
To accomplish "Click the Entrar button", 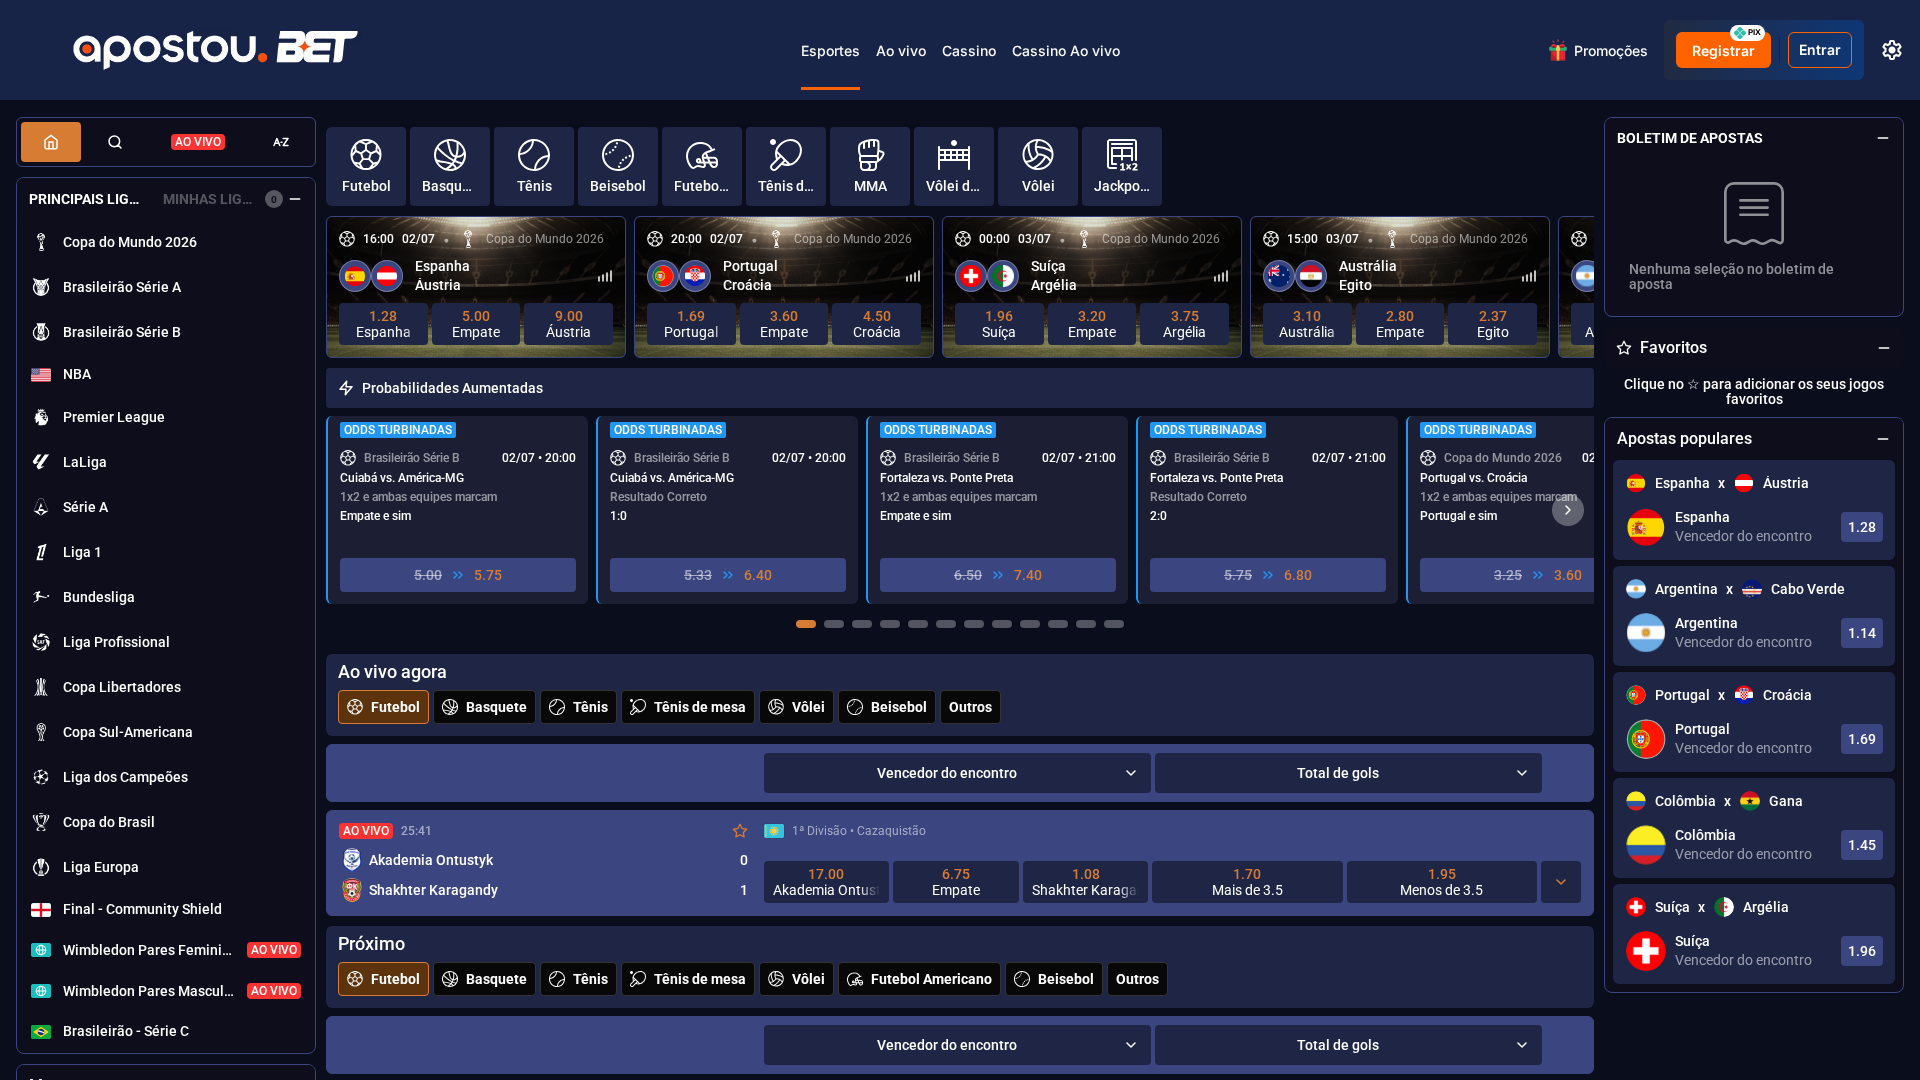I will tap(1819, 50).
